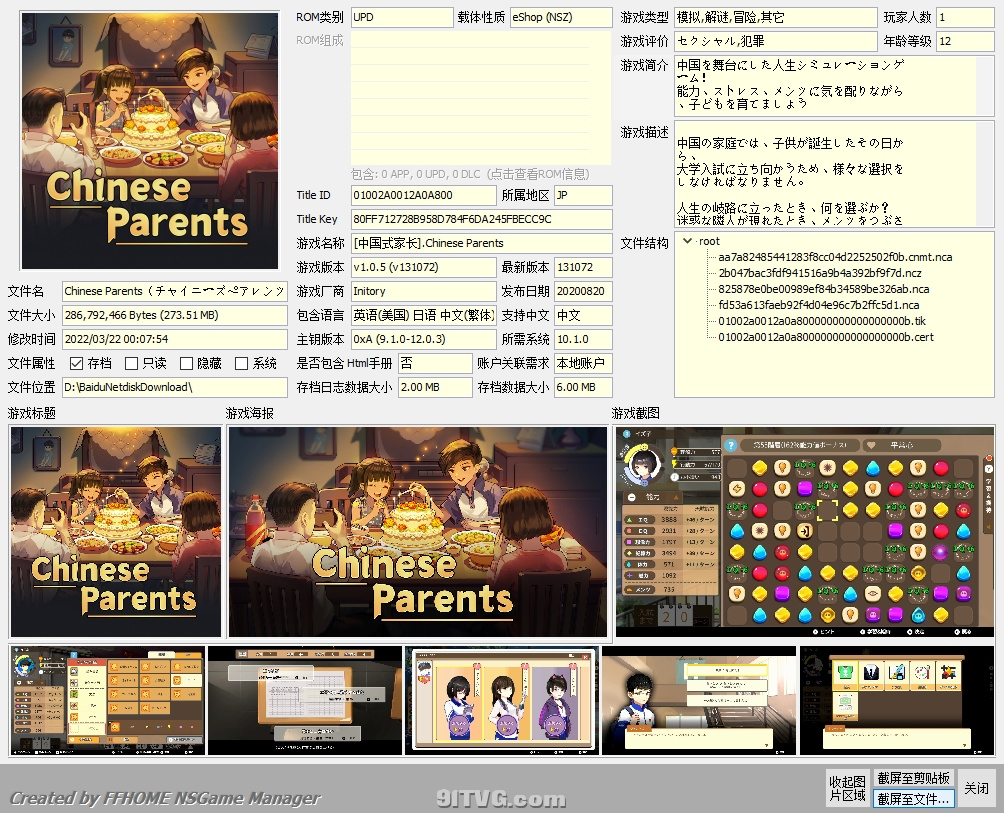Uncheck the 存档 file attribute checkbox
This screenshot has height=813, width=1004.
(x=77, y=363)
